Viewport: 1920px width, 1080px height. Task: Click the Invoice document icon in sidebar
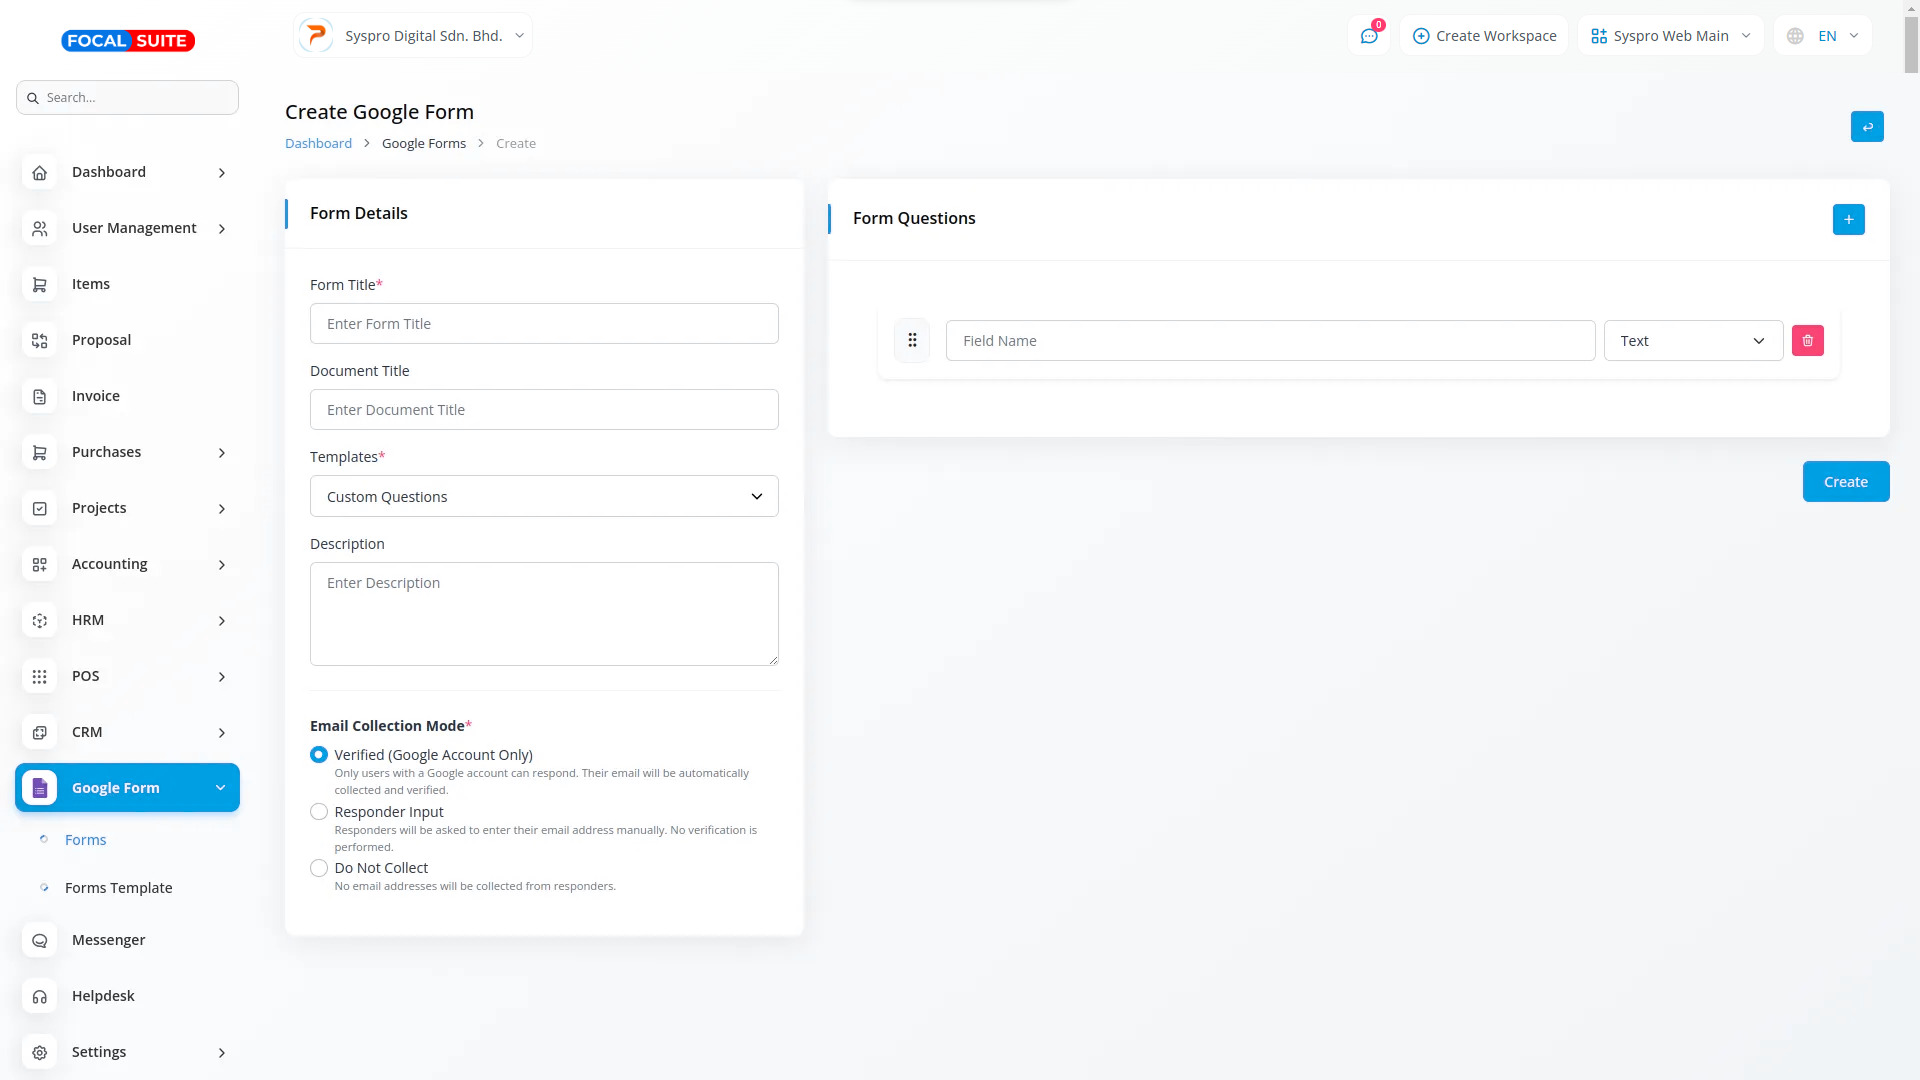(x=40, y=397)
